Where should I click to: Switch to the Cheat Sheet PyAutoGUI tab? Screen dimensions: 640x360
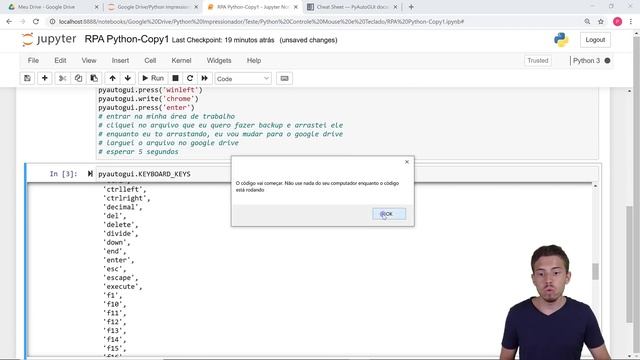point(352,7)
